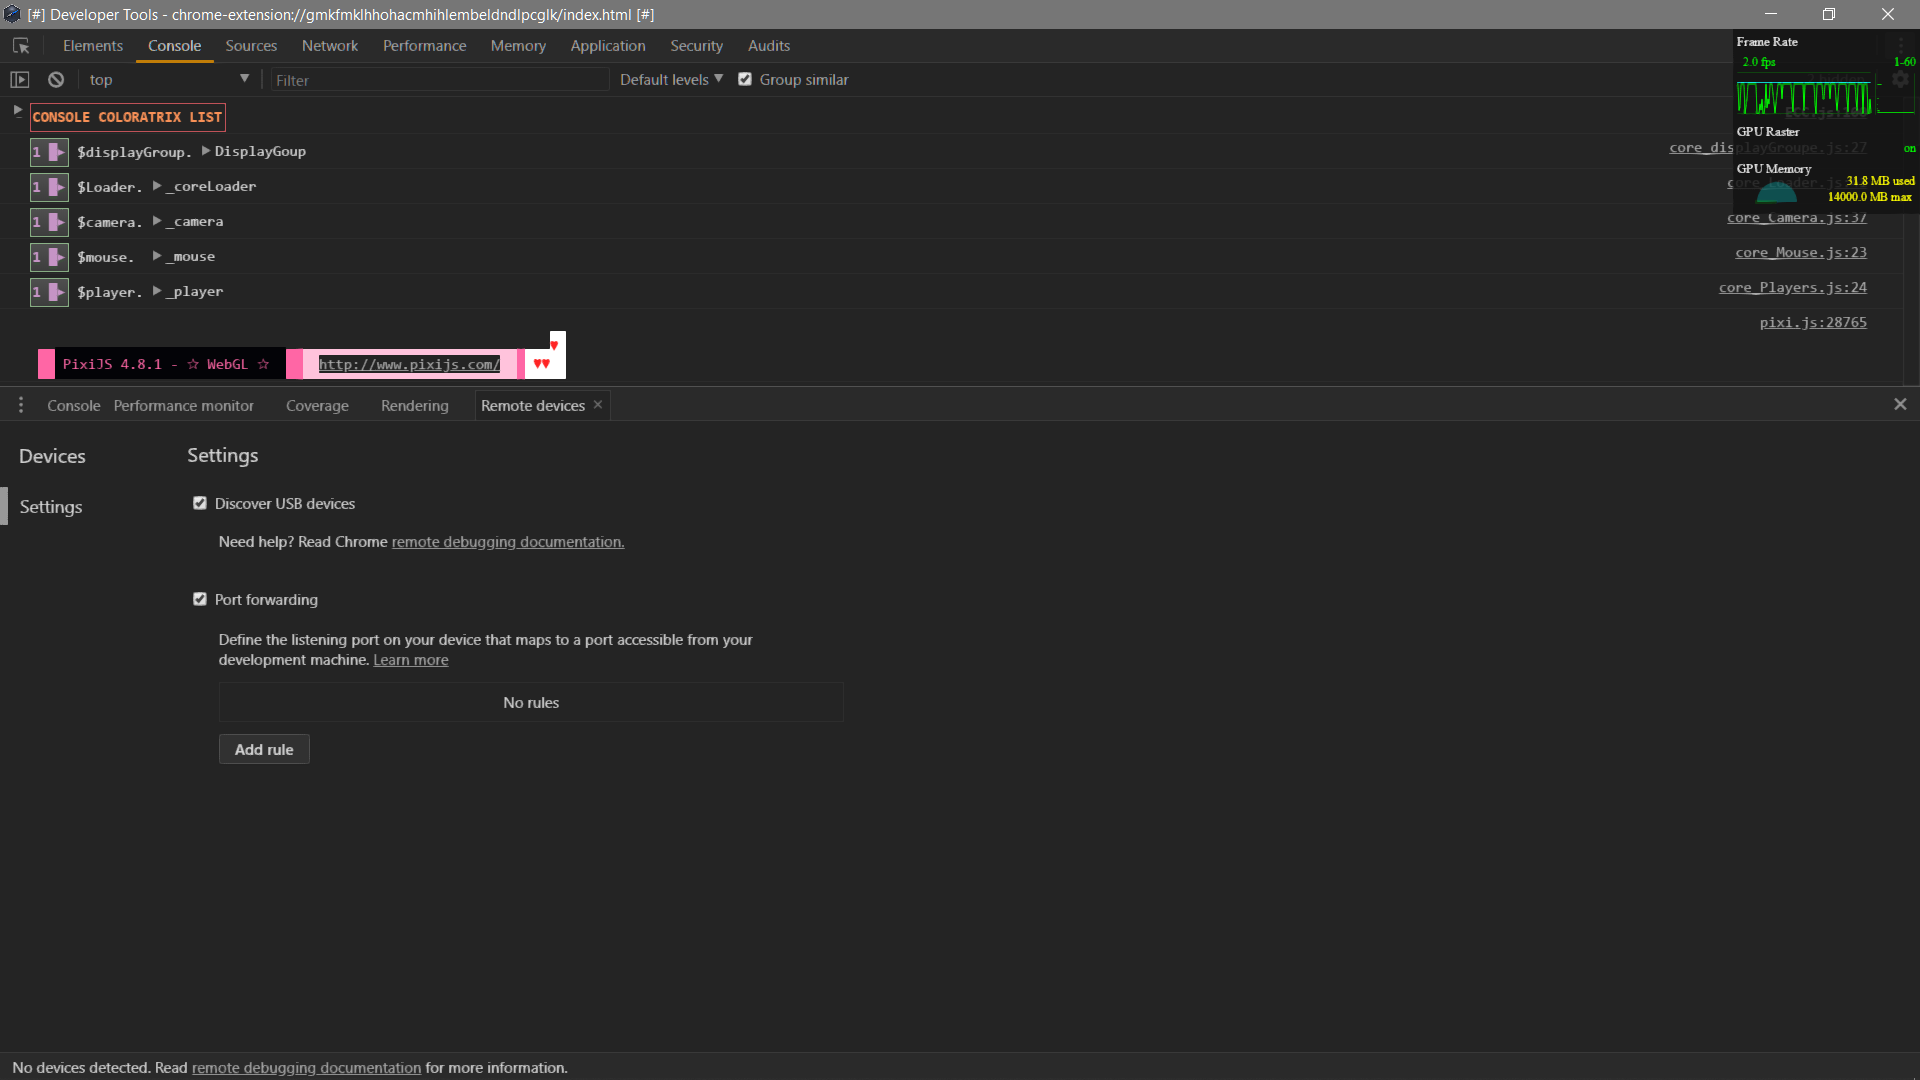Viewport: 1920px width, 1080px height.
Task: Toggle Group similar checkbox
Action: (745, 79)
